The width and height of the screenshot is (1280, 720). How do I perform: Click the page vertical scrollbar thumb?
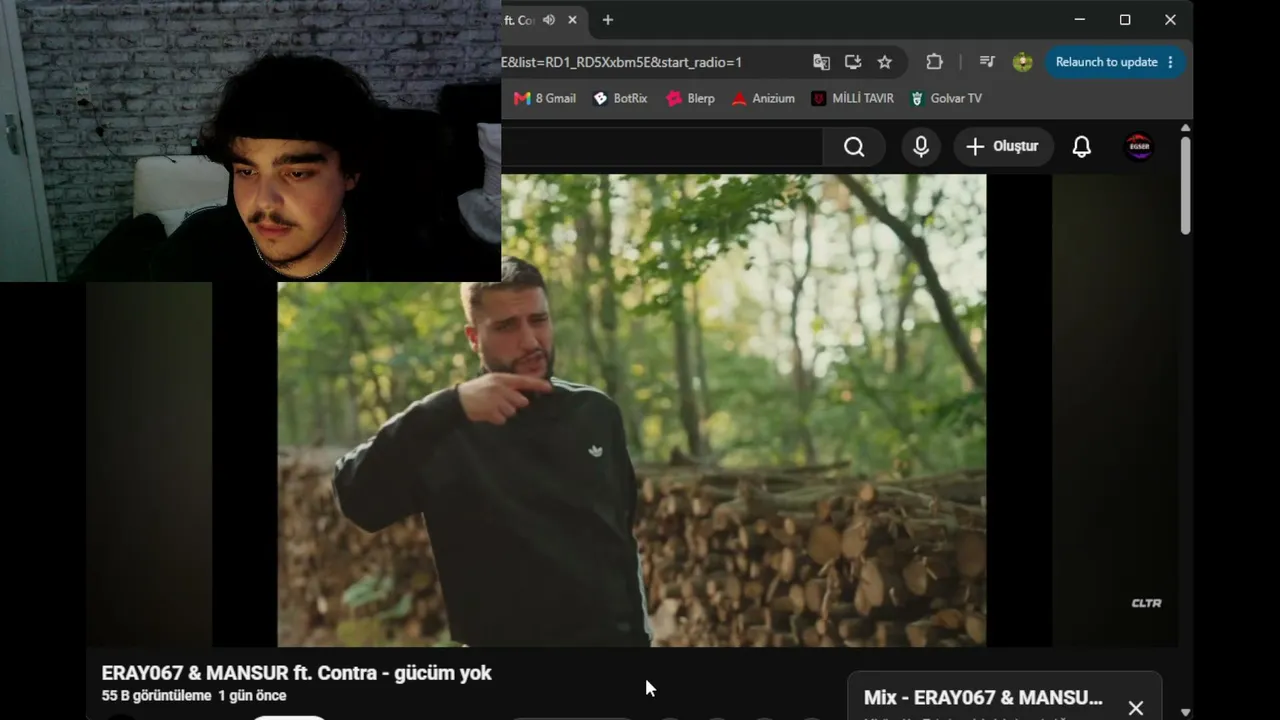(x=1185, y=186)
